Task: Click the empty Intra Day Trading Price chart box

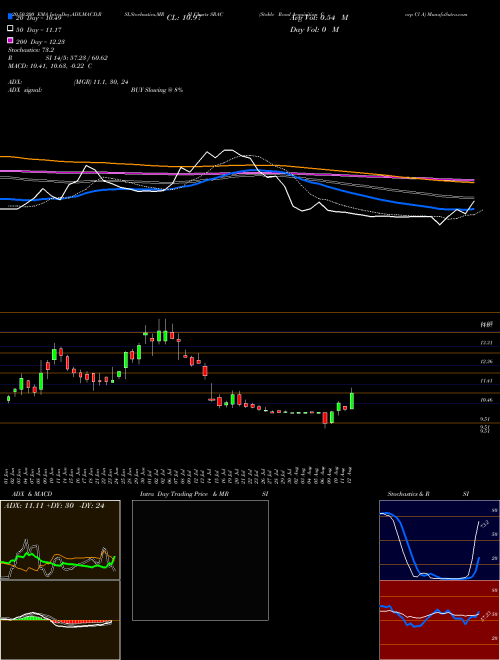Action: tap(200, 560)
